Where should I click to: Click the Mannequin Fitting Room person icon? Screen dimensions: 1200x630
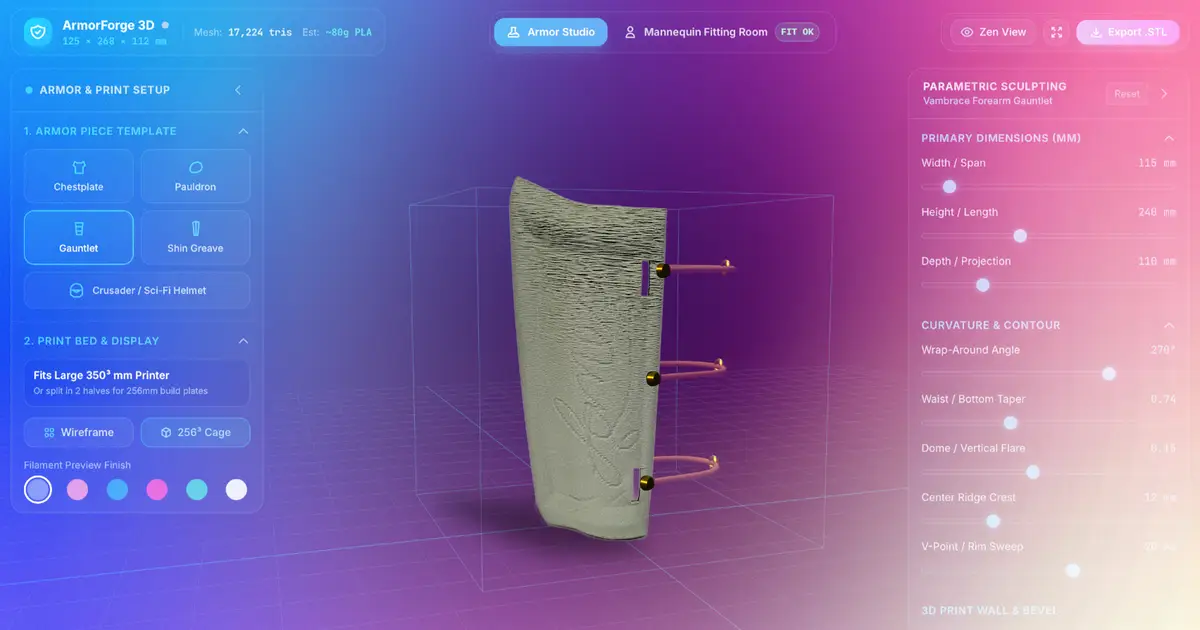(630, 32)
